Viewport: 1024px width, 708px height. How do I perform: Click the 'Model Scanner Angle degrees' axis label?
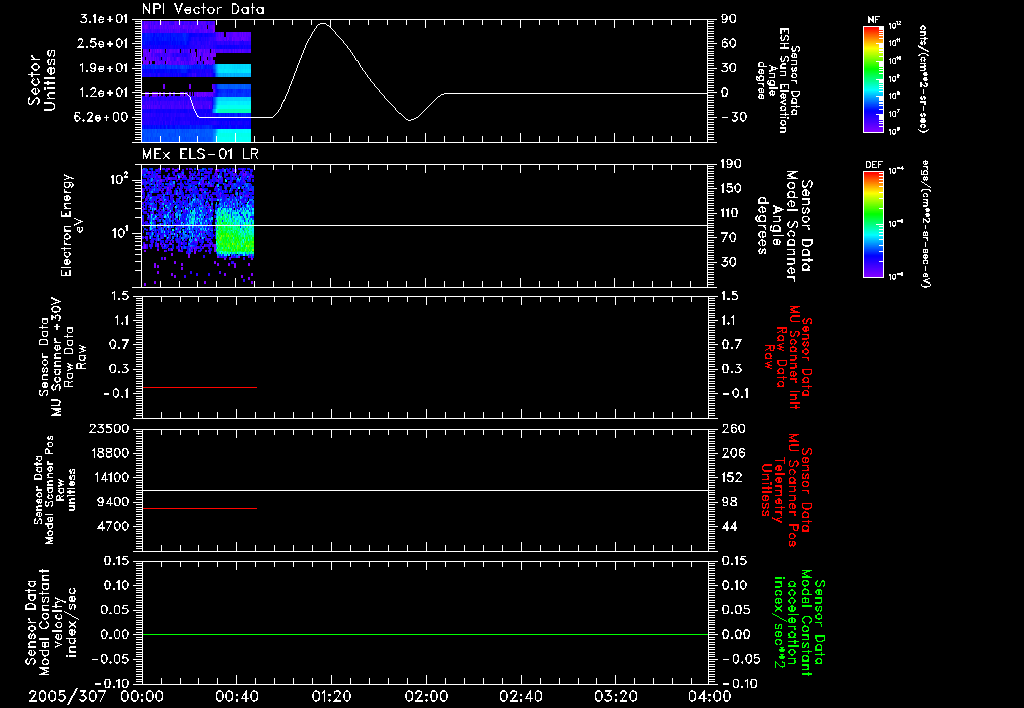[x=784, y=226]
